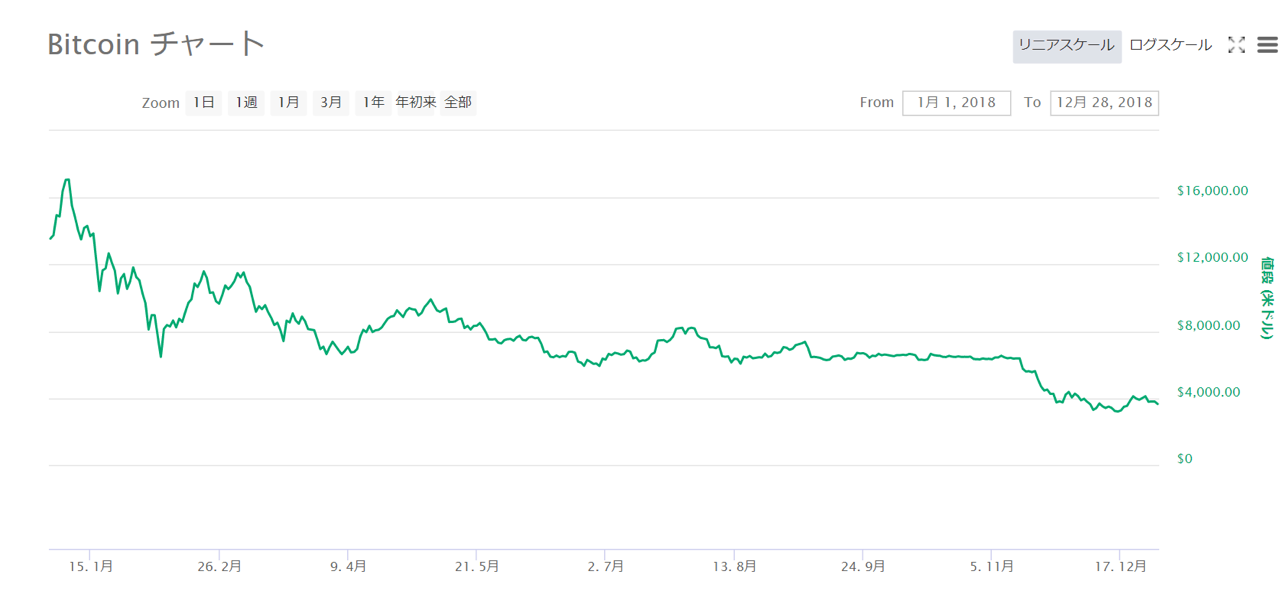Click the 15. 1月 date label
The image size is (1284, 608).
90,566
